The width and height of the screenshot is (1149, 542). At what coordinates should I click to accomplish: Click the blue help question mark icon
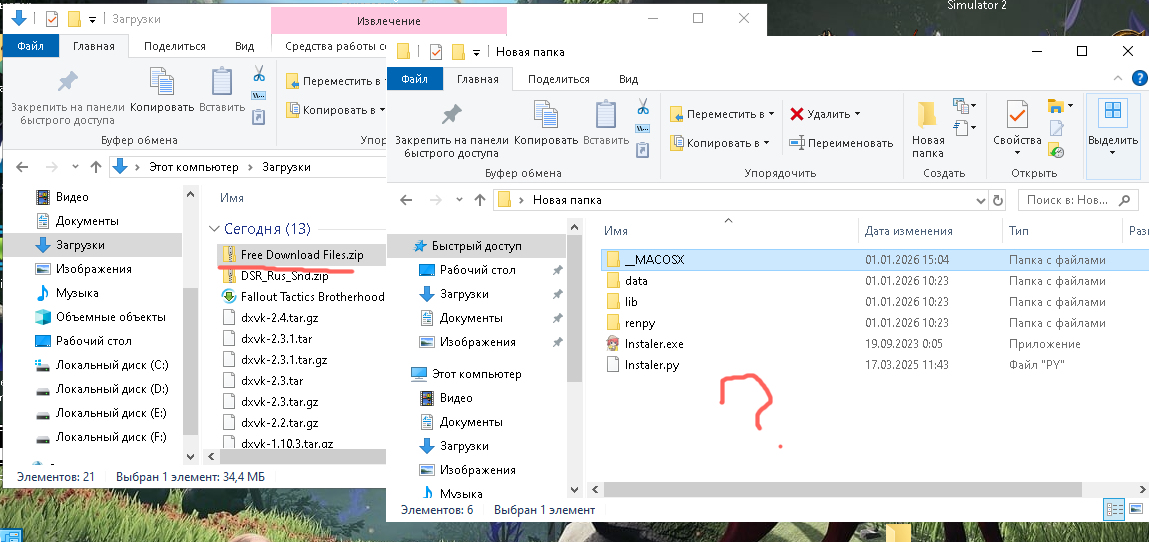click(x=1137, y=79)
